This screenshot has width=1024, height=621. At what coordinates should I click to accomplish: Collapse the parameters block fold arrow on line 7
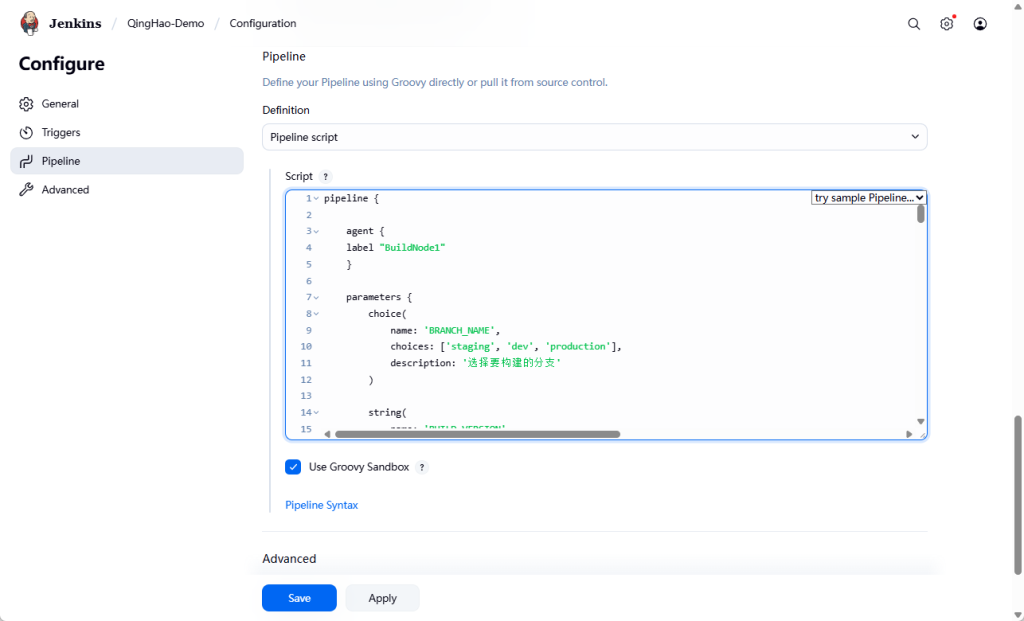coord(316,298)
